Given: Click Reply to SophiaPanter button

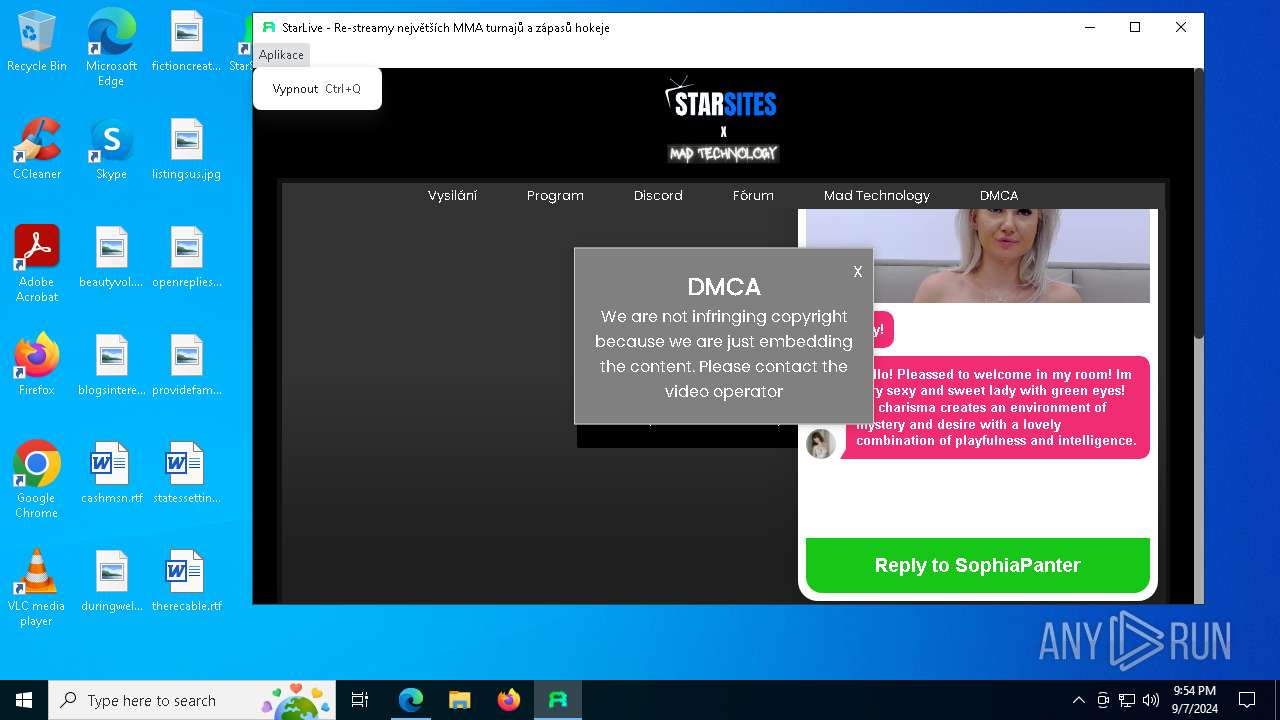Looking at the screenshot, I should pos(978,565).
